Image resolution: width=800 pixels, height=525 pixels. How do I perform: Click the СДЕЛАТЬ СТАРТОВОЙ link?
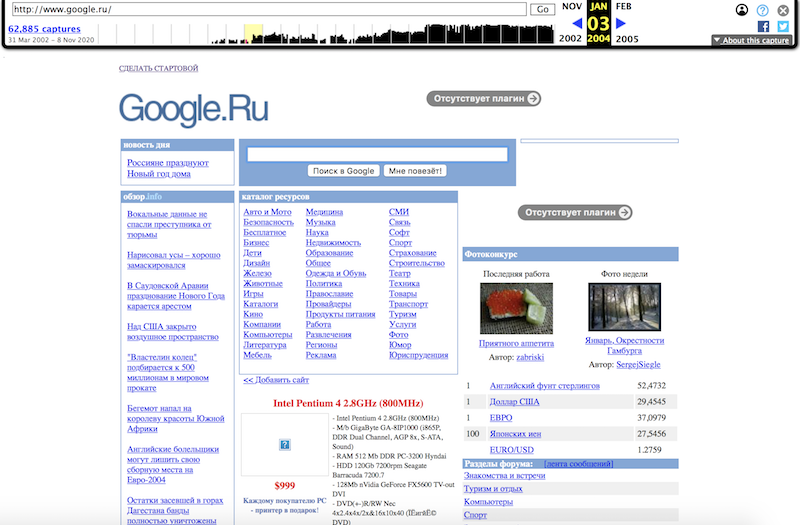coord(159,68)
